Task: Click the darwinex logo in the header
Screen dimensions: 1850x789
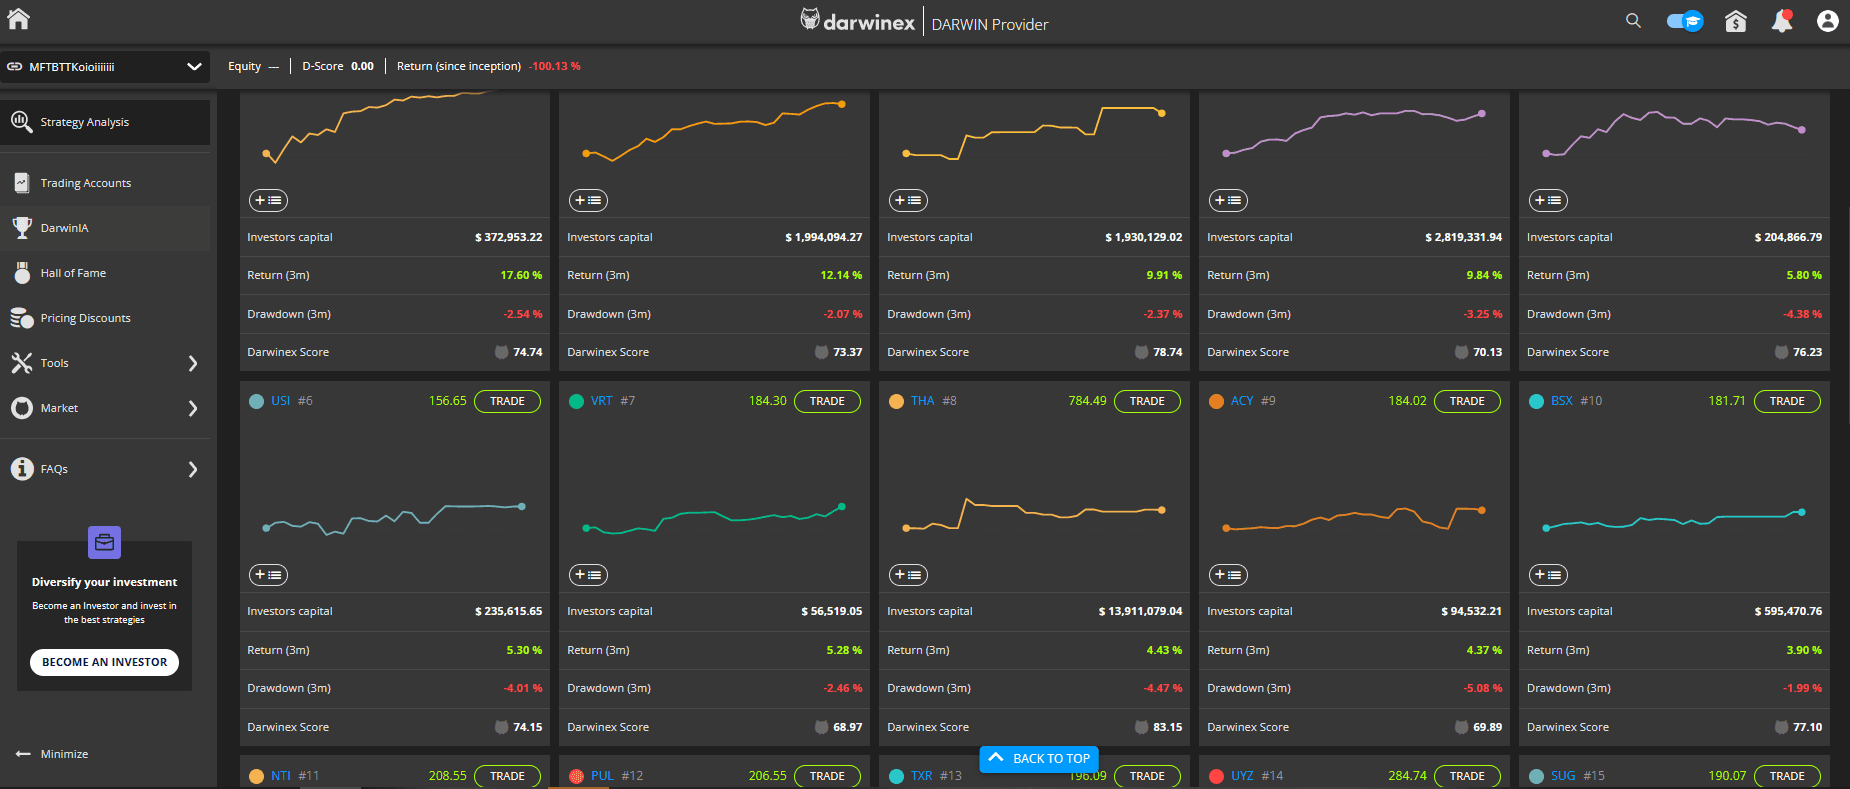Action: (857, 21)
